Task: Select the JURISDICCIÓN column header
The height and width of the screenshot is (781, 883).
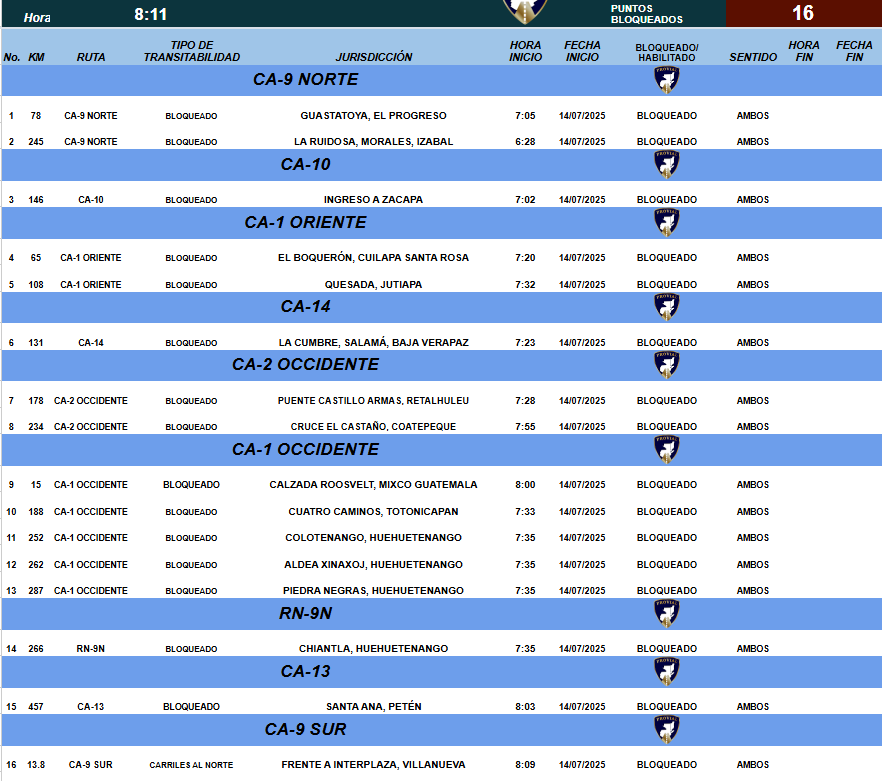Action: (x=374, y=57)
